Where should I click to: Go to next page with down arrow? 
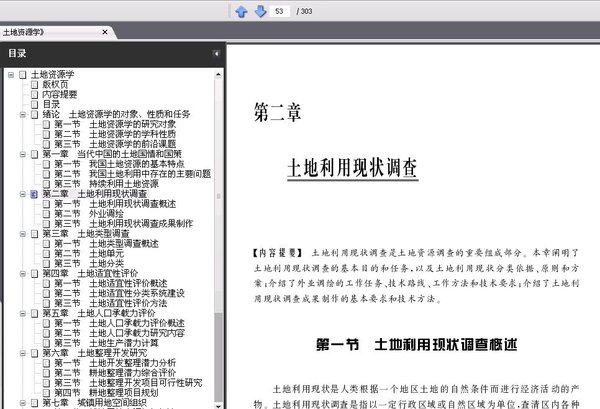coord(261,11)
